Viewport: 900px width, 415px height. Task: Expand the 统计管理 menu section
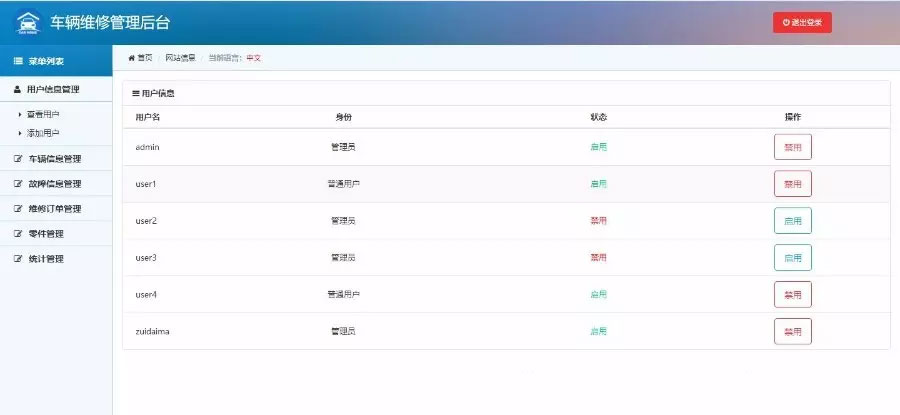point(46,259)
